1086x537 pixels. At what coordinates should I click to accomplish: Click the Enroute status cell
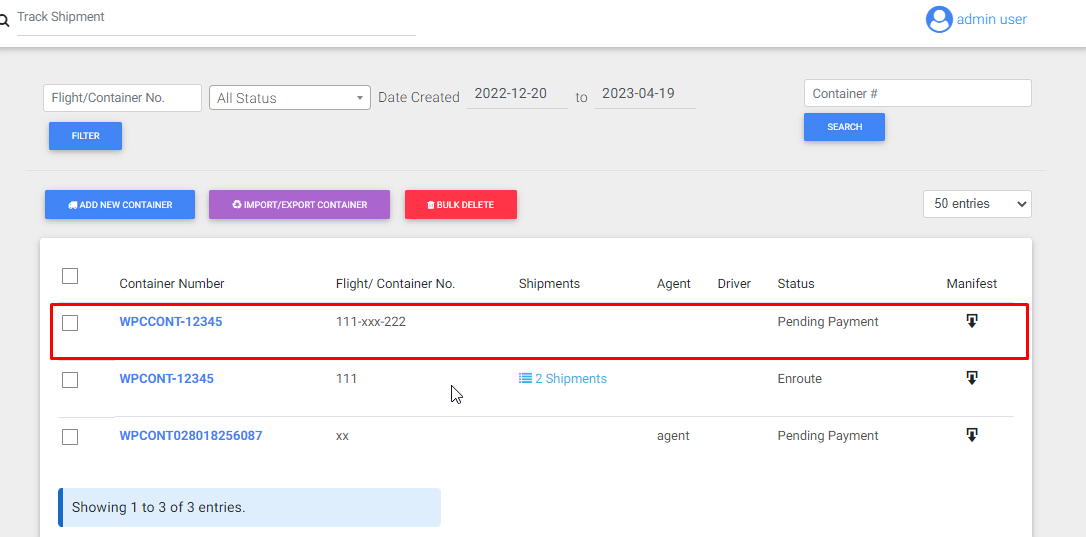point(799,378)
